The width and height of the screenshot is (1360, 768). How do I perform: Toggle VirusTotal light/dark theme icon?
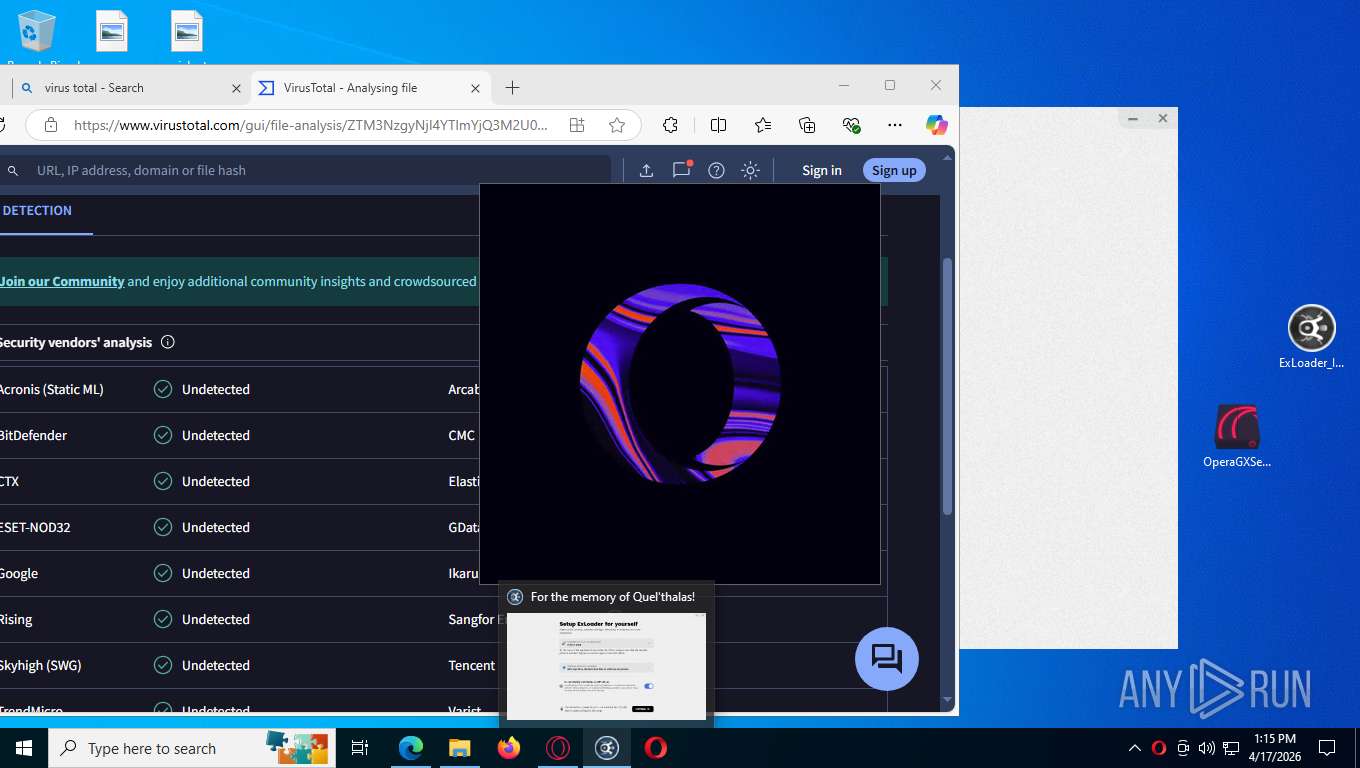[x=750, y=170]
